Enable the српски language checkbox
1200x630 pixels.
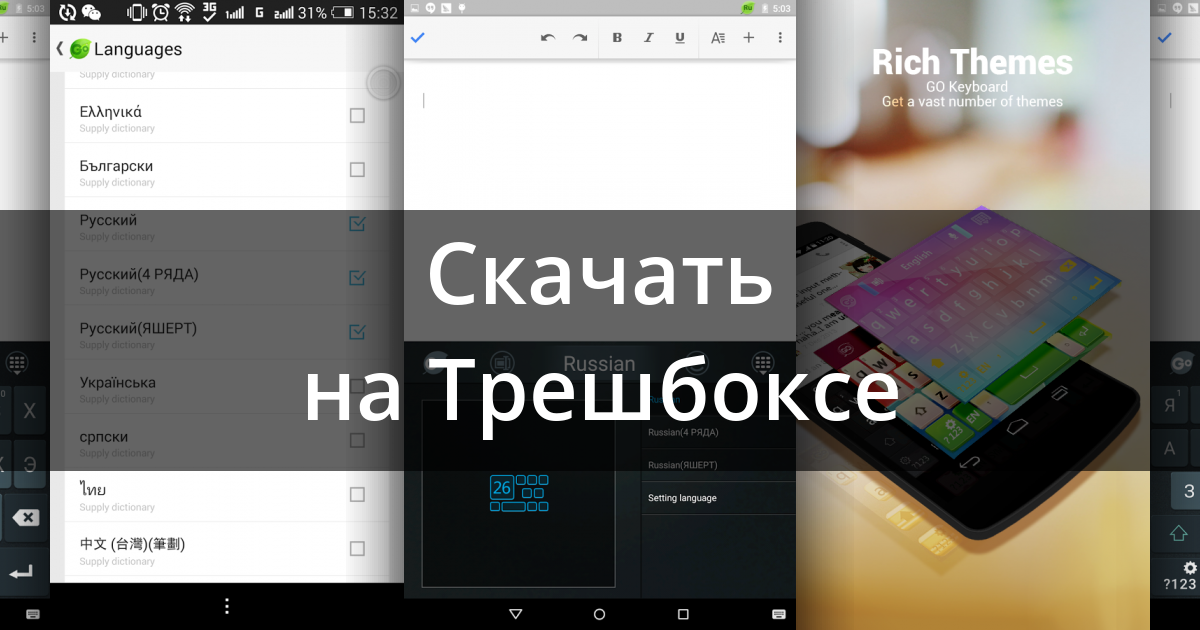click(x=357, y=440)
